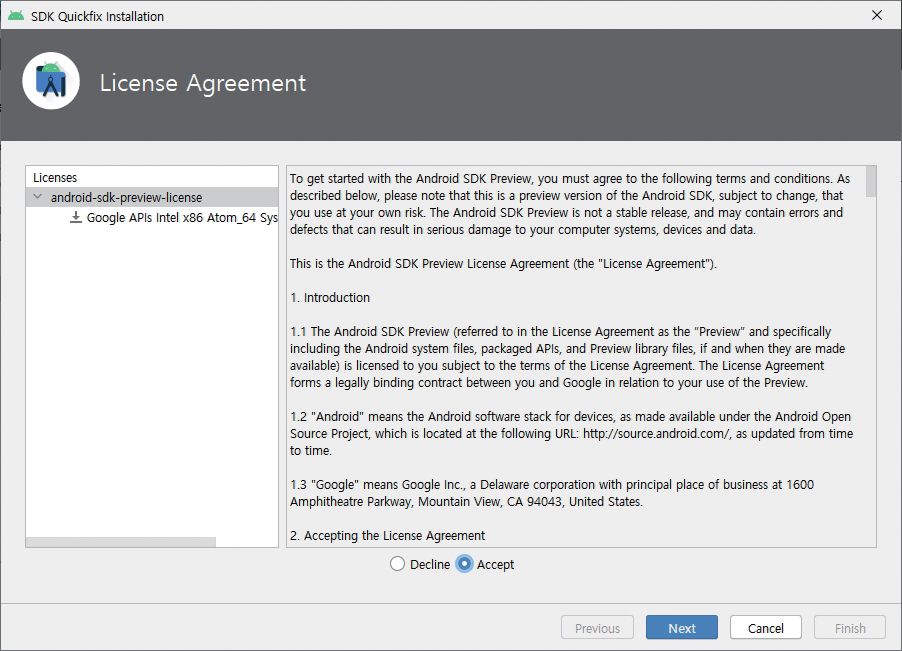Click Licenses panel horizontal scrollbar
Image resolution: width=902 pixels, height=651 pixels.
click(121, 542)
